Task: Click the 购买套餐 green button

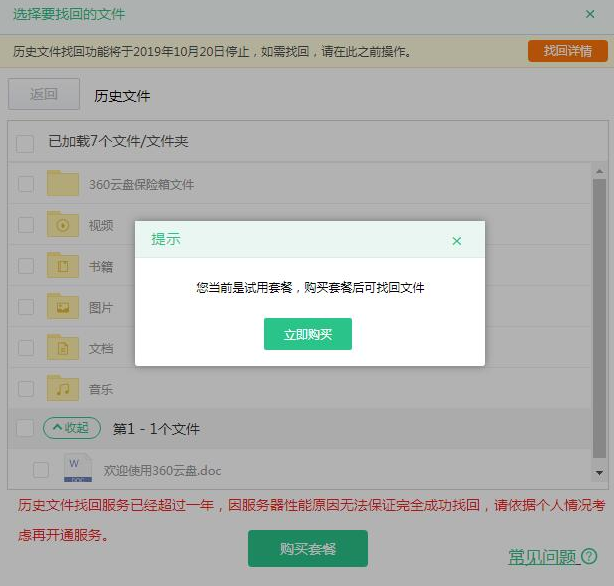Action: (308, 548)
